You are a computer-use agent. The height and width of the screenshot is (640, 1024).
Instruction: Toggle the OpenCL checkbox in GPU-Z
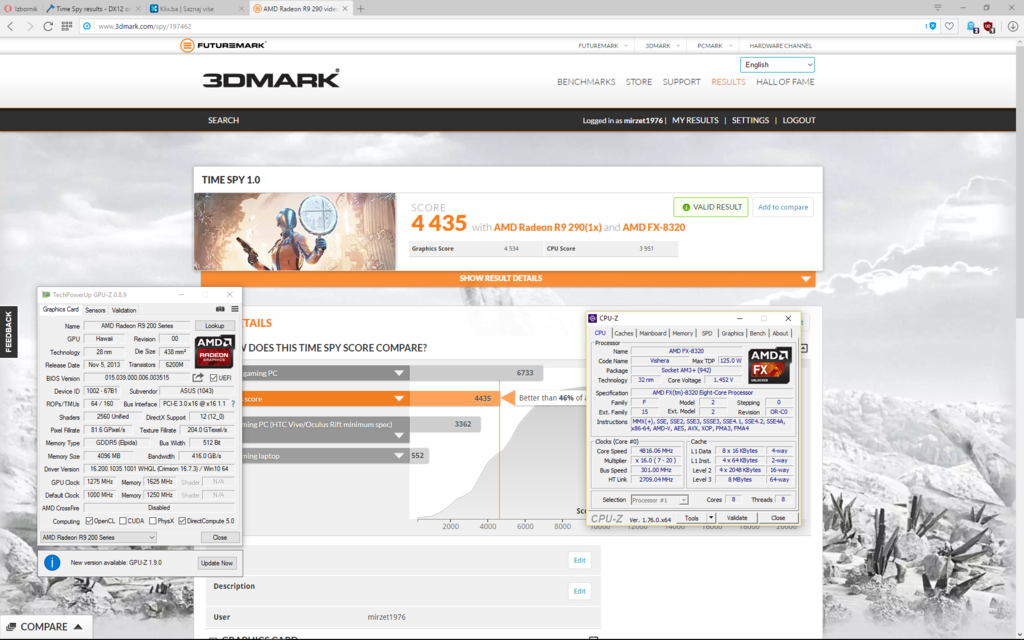coord(89,521)
